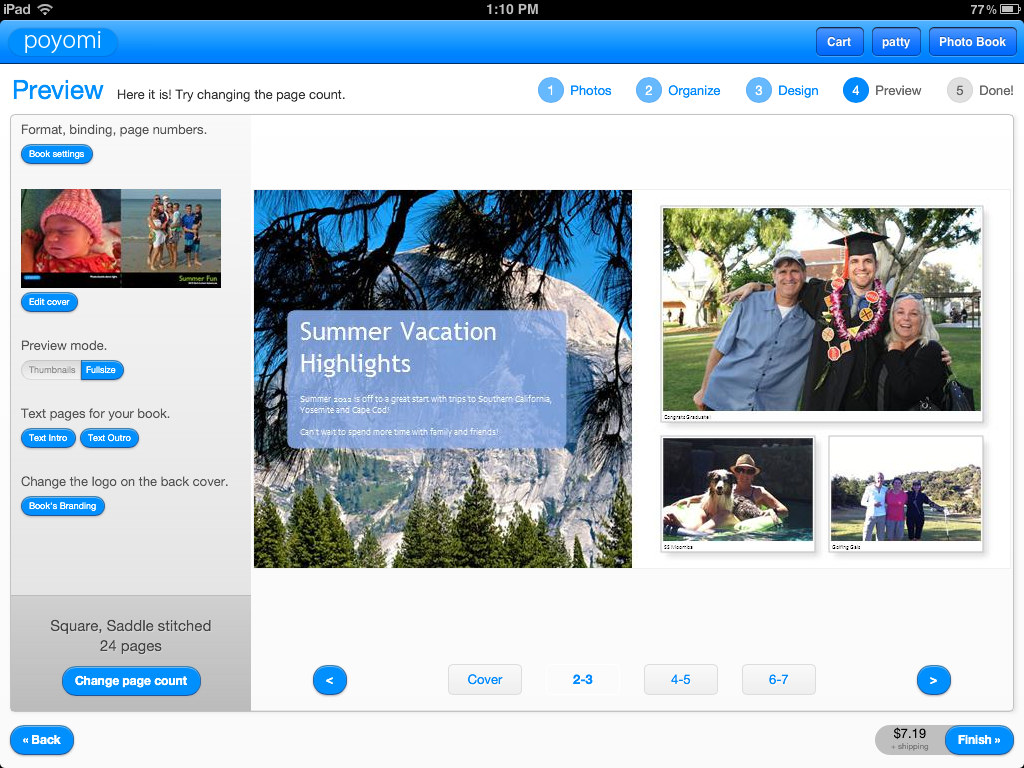Click the Edit cover button

[x=49, y=302]
